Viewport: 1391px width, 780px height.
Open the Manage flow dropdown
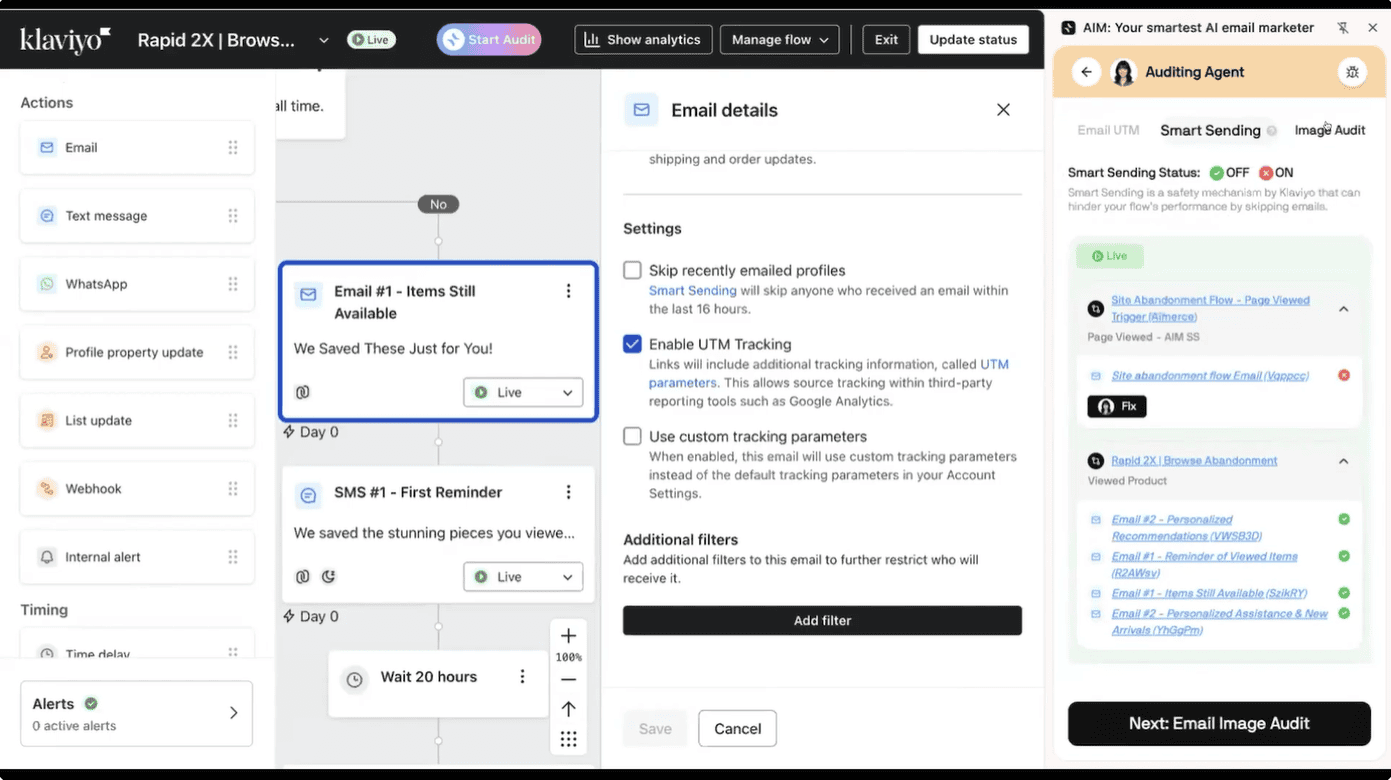tap(780, 40)
